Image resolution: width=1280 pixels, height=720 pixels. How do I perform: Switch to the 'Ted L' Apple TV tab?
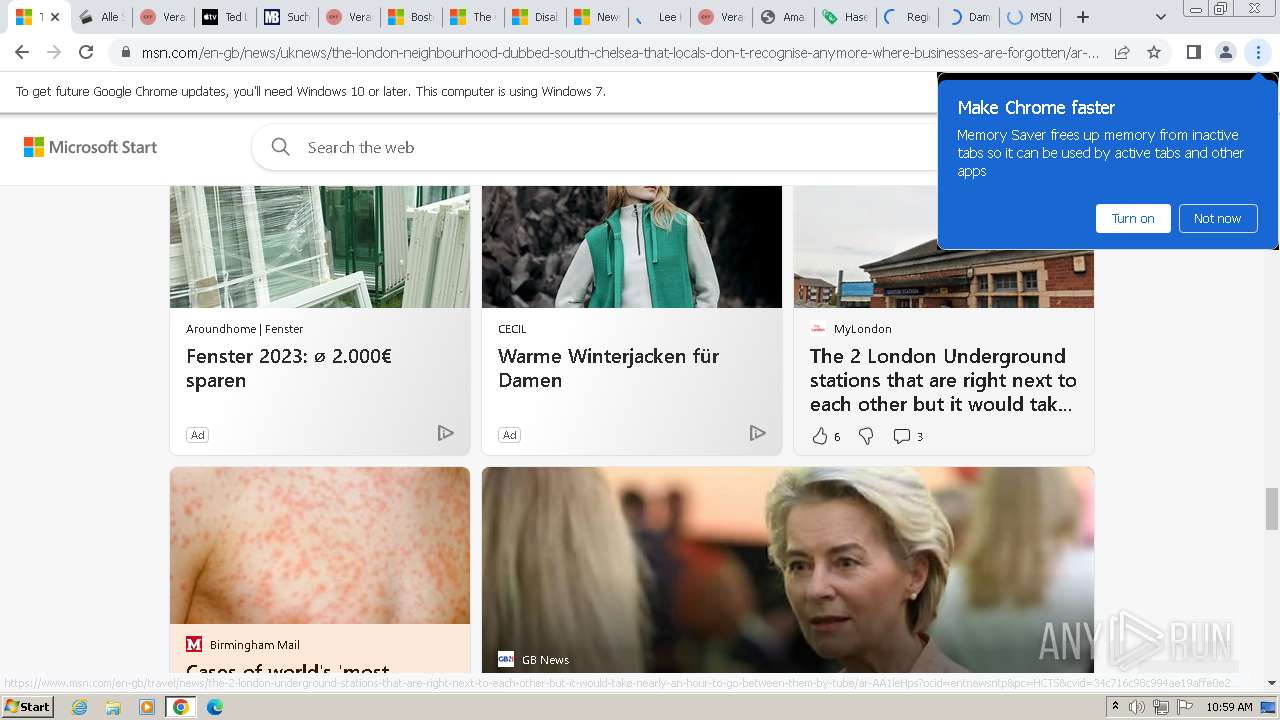pyautogui.click(x=224, y=17)
